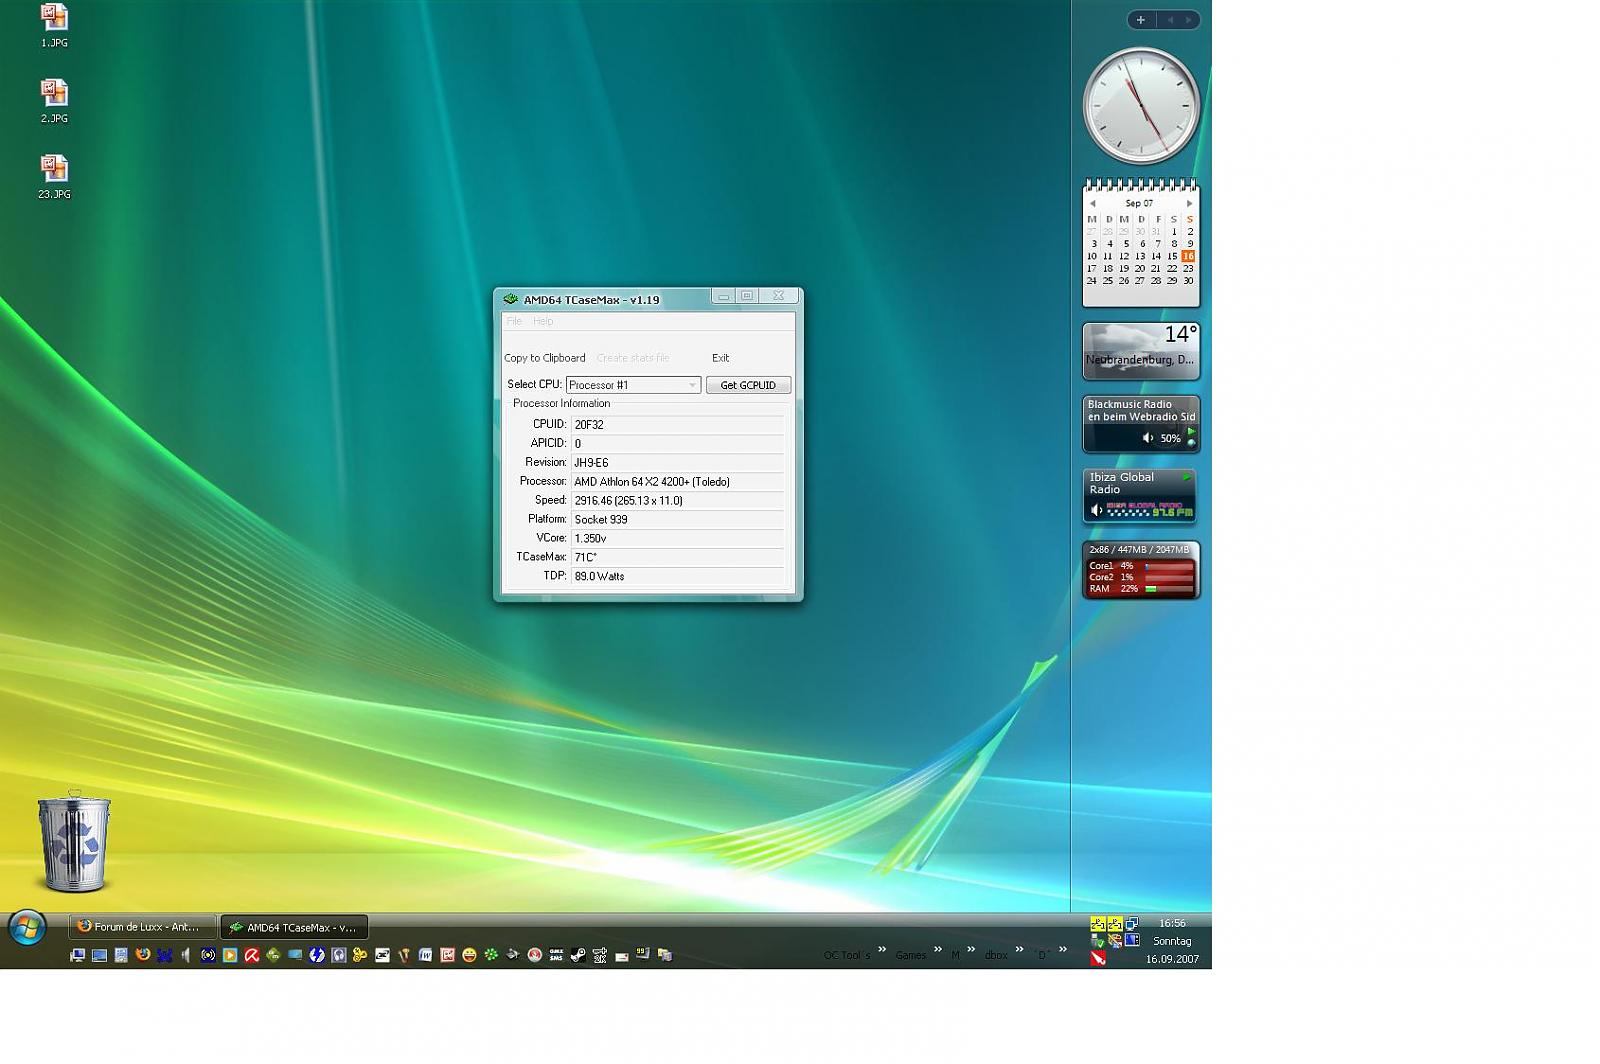Viewport: 1600px width, 1064px height.
Task: Open the Neubrandenburg weather gadget
Action: point(1141,351)
